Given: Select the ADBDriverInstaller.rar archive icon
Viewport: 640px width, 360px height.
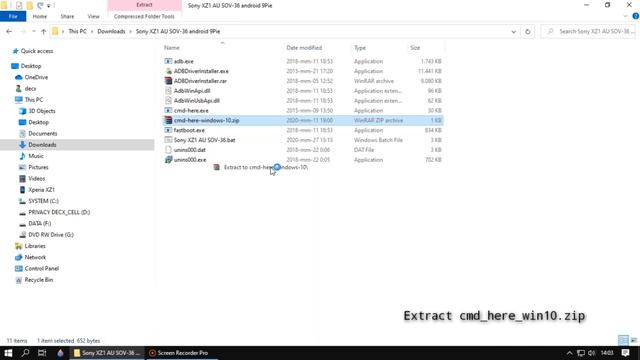Looking at the screenshot, I should coord(168,81).
